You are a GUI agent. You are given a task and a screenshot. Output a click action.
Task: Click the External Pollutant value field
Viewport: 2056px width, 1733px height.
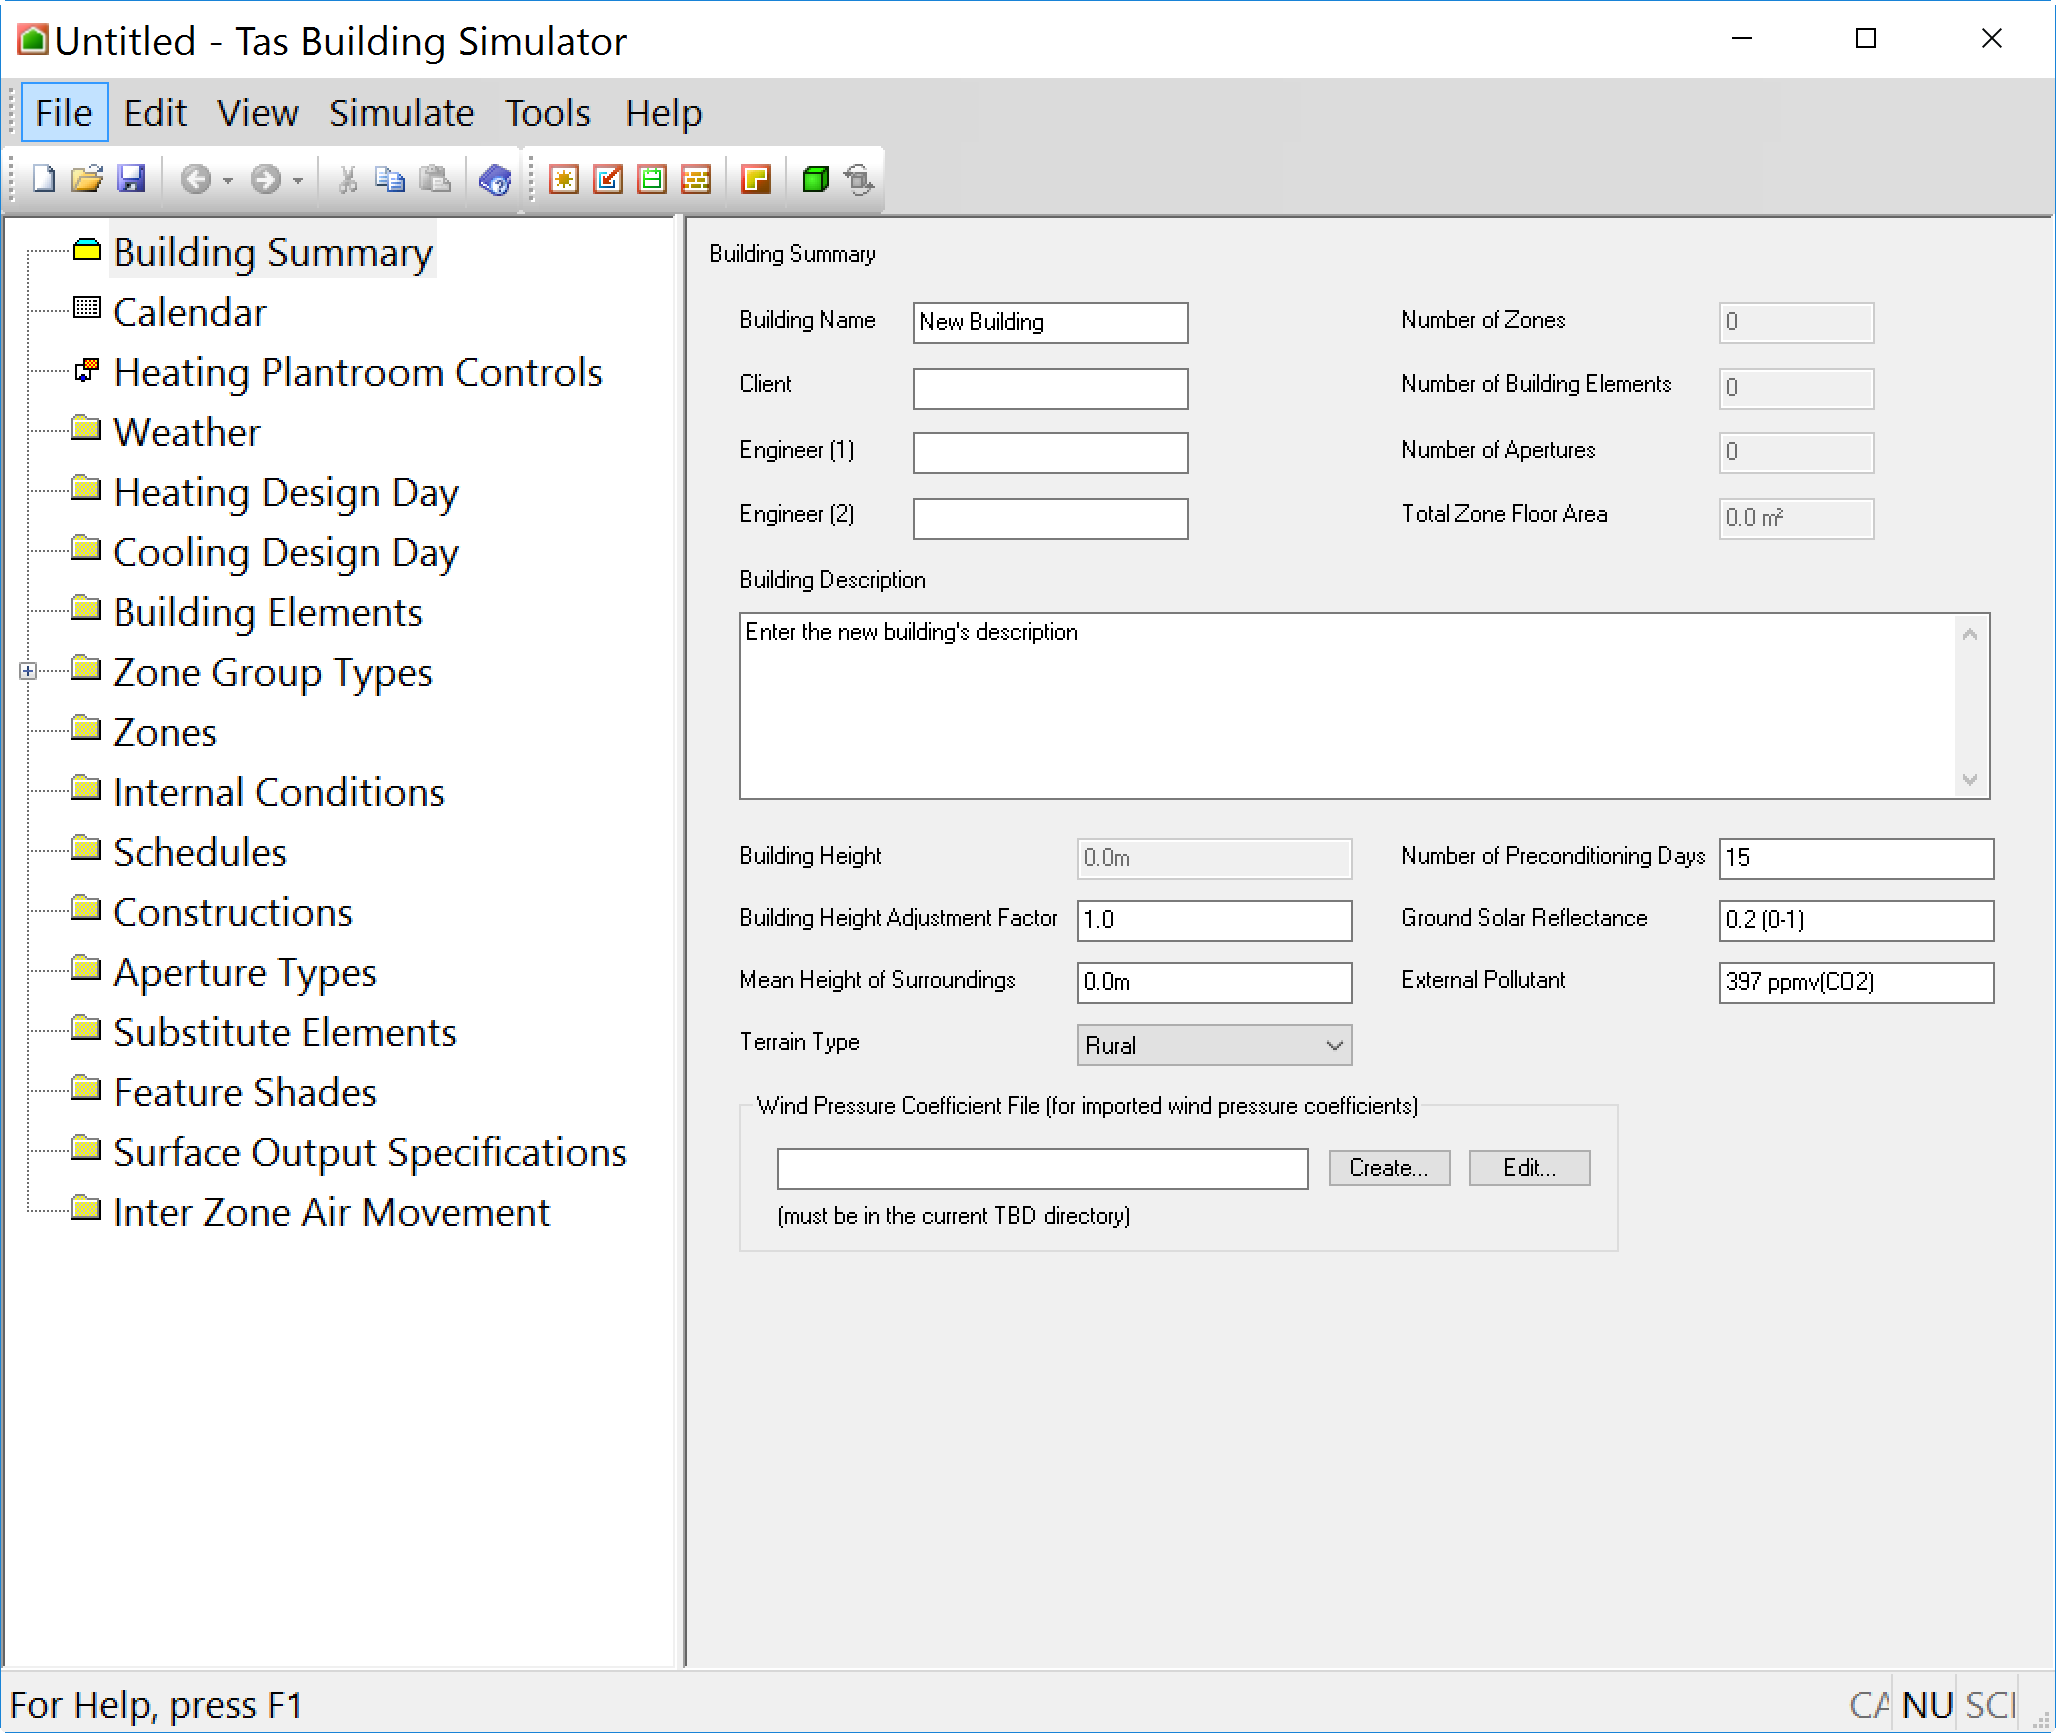click(x=1855, y=982)
